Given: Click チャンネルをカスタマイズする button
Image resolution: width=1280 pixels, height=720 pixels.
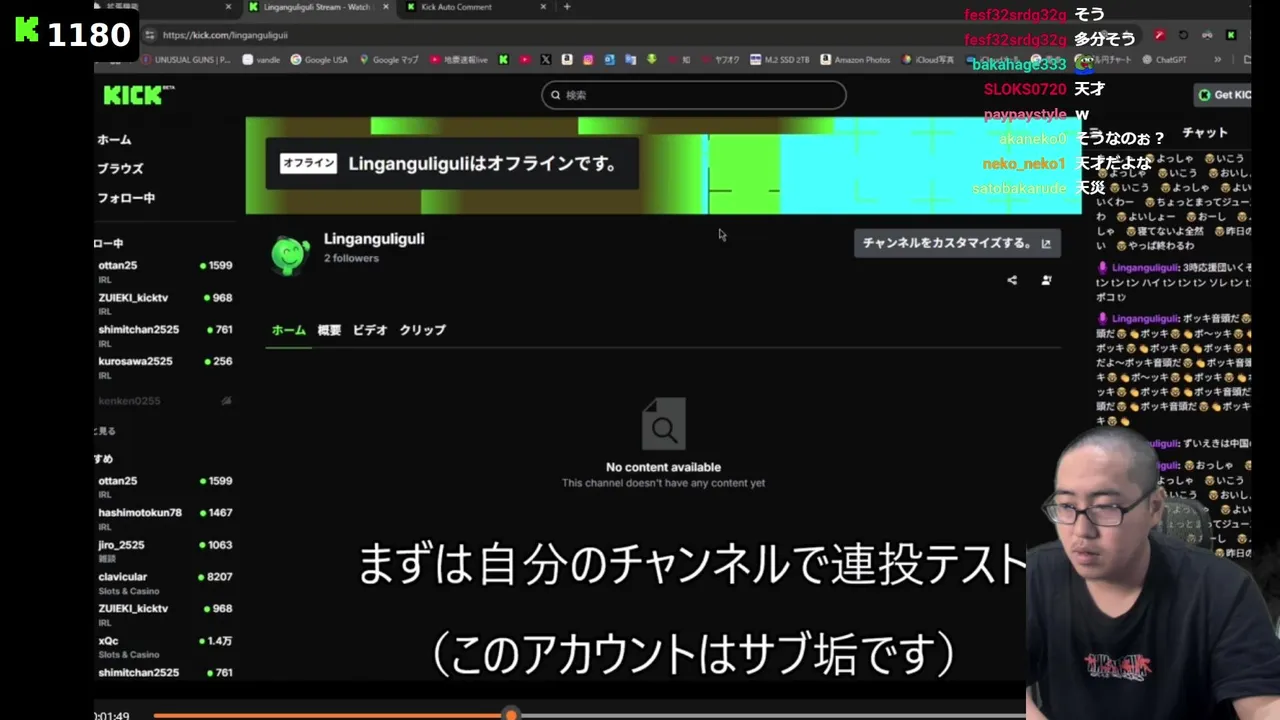Looking at the screenshot, I should pos(957,243).
